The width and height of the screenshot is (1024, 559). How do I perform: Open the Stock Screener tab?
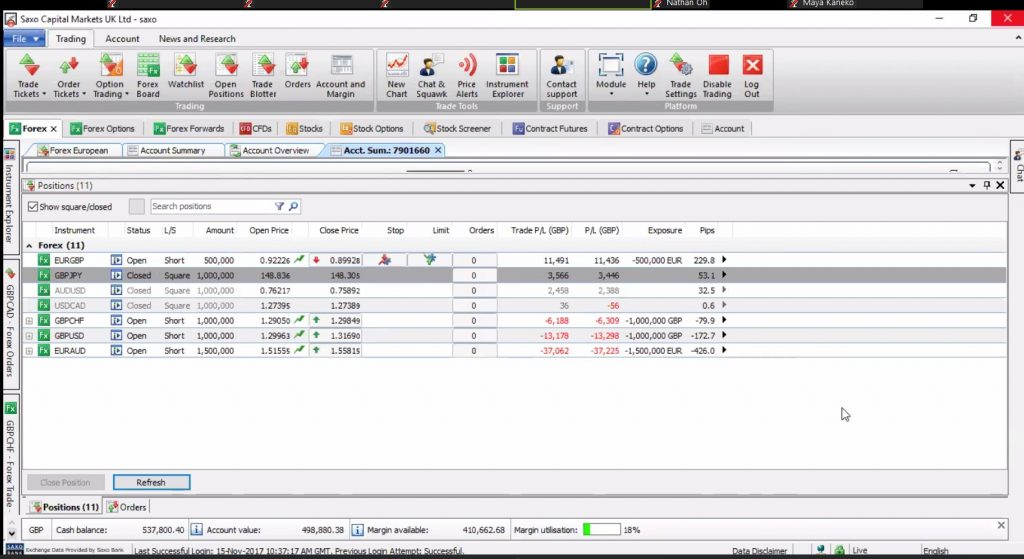[457, 129]
